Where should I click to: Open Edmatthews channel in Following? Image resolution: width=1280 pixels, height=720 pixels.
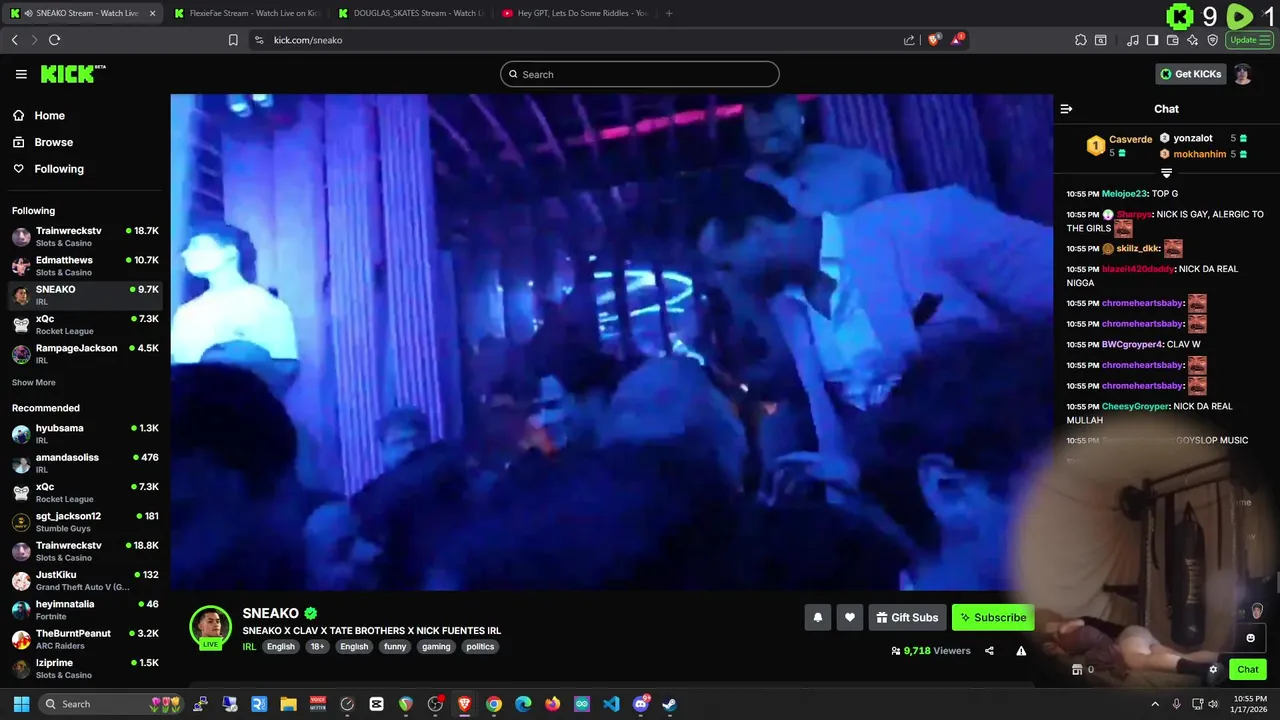(85, 266)
